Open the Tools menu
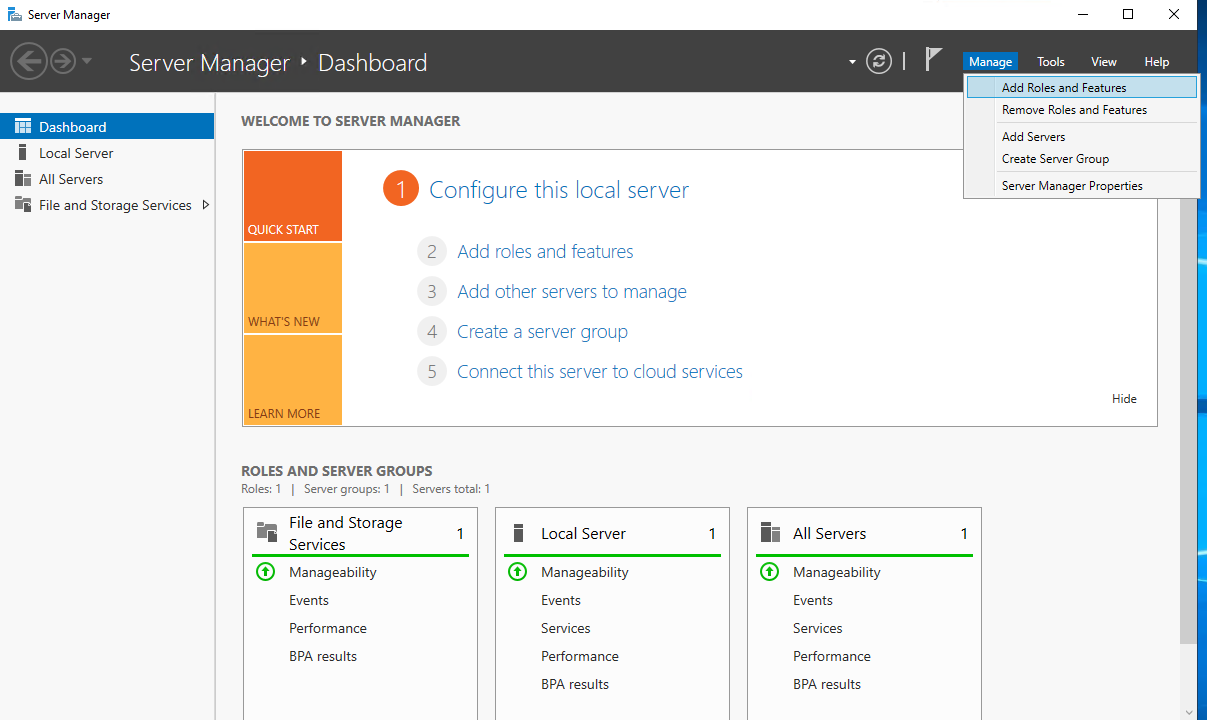 pos(1051,62)
